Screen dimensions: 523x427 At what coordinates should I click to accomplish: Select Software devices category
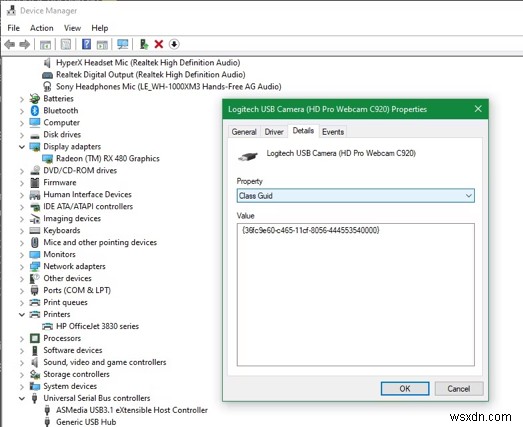coord(73,350)
